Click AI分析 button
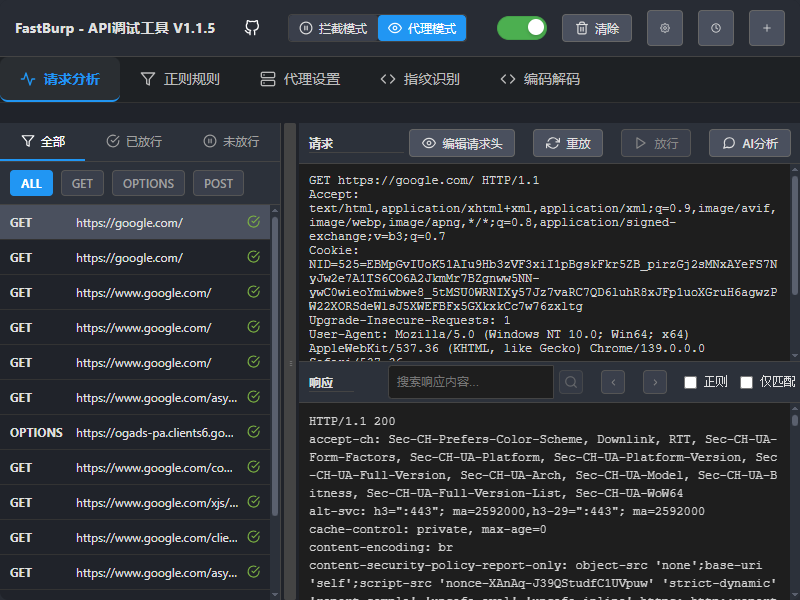 [749, 143]
